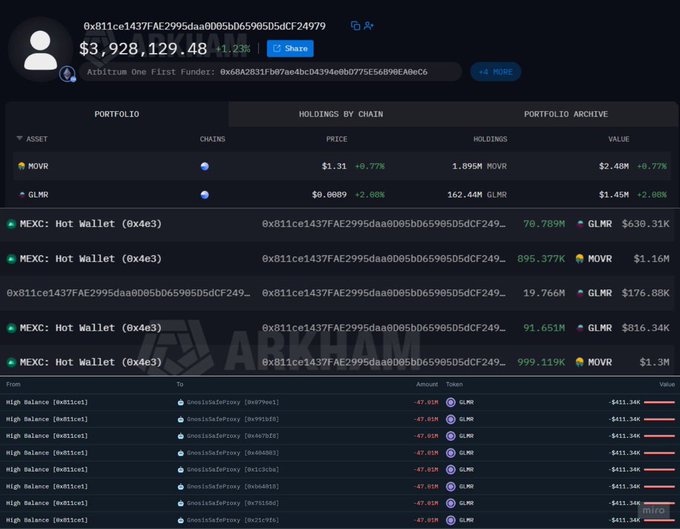This screenshot has width=680, height=529.
Task: Click the To column header
Action: (x=180, y=384)
